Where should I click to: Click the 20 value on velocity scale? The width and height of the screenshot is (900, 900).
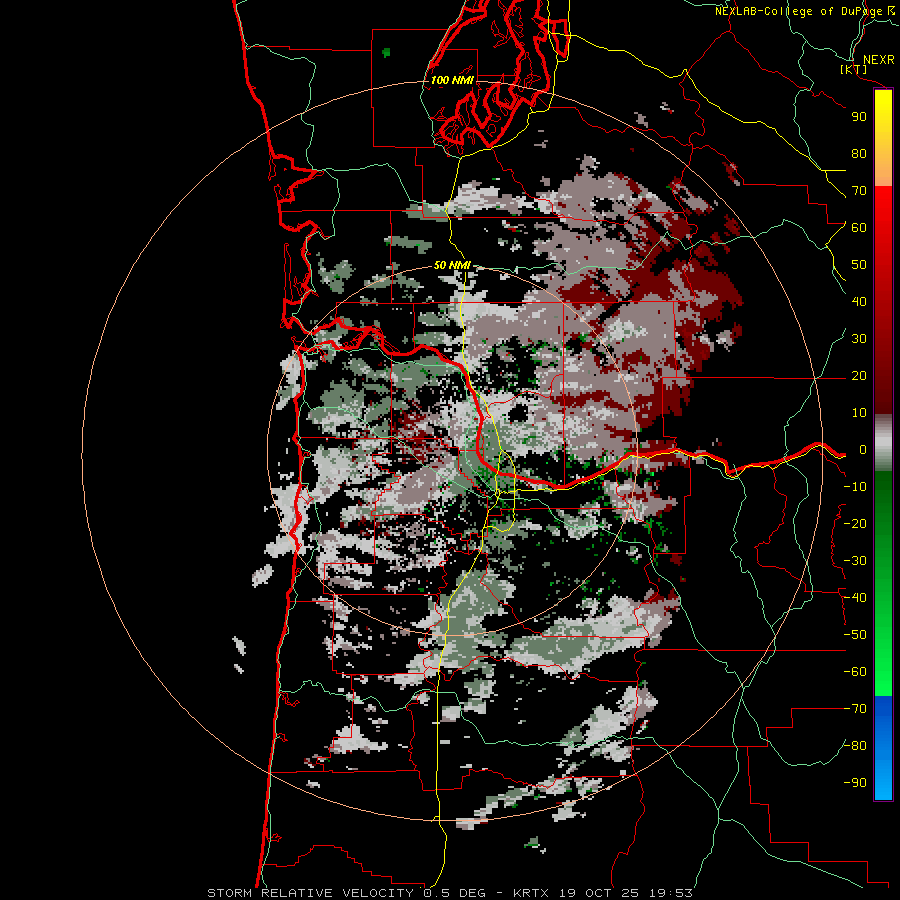pos(859,376)
